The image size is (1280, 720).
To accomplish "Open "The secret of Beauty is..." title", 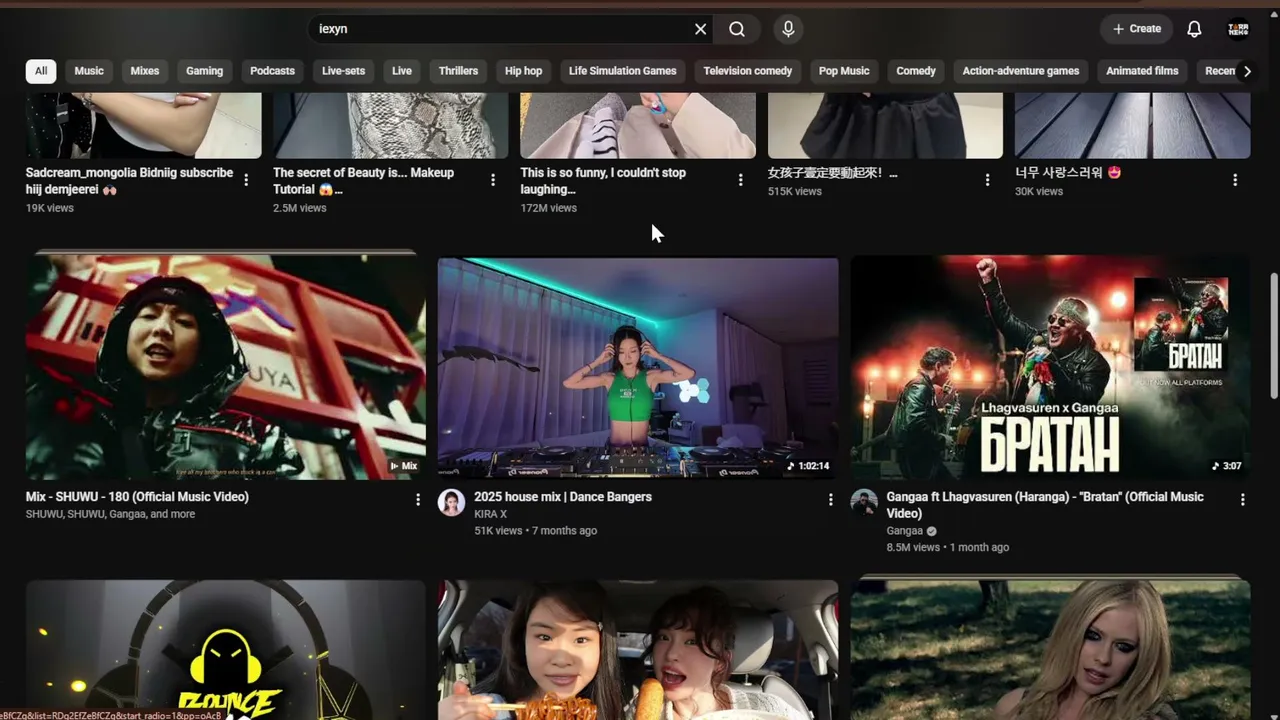I will [363, 181].
